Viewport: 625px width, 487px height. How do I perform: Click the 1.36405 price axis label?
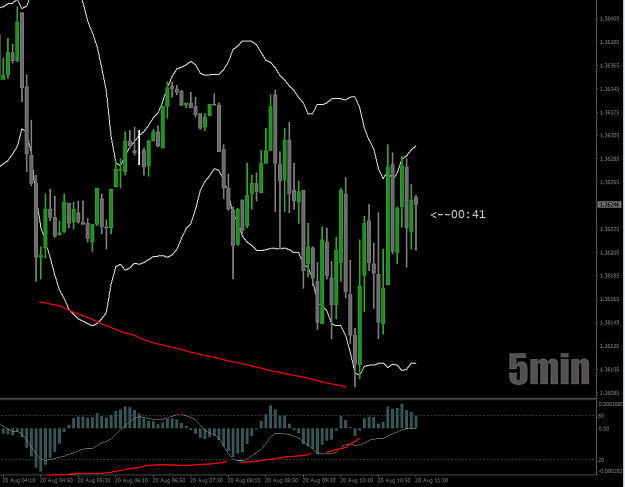(x=610, y=18)
